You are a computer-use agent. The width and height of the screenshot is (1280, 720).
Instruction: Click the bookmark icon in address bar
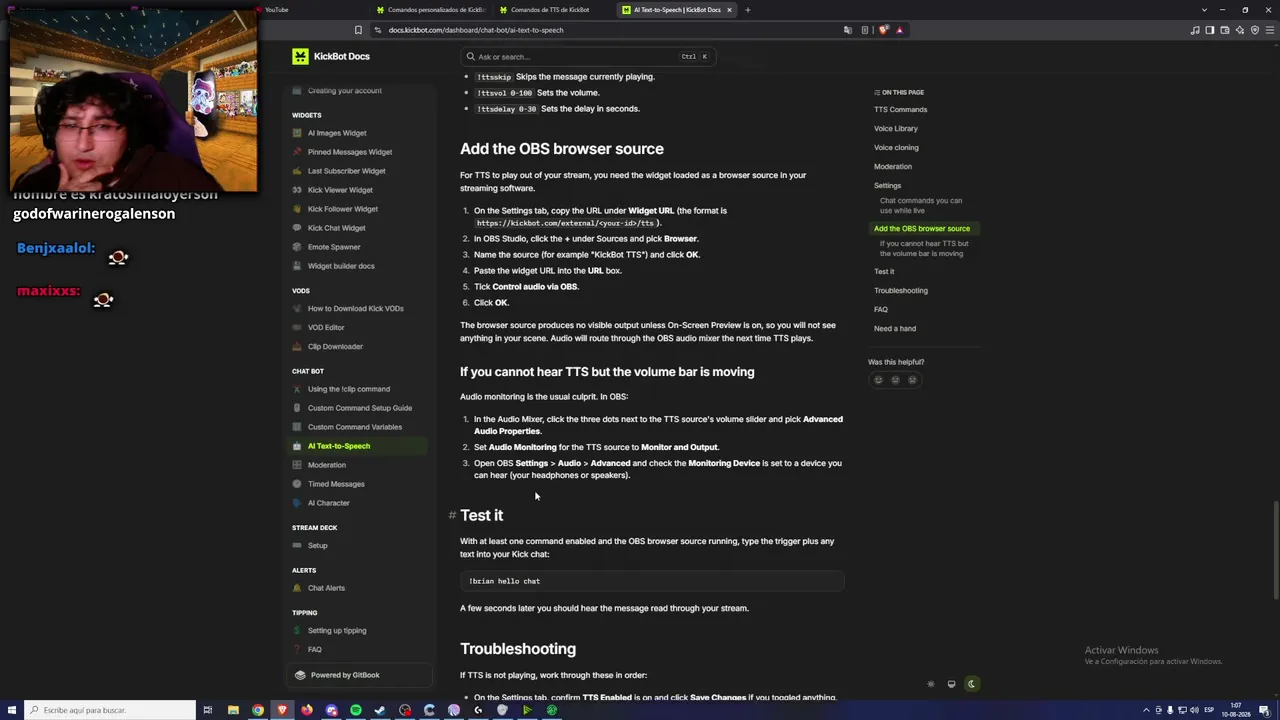coord(358,30)
